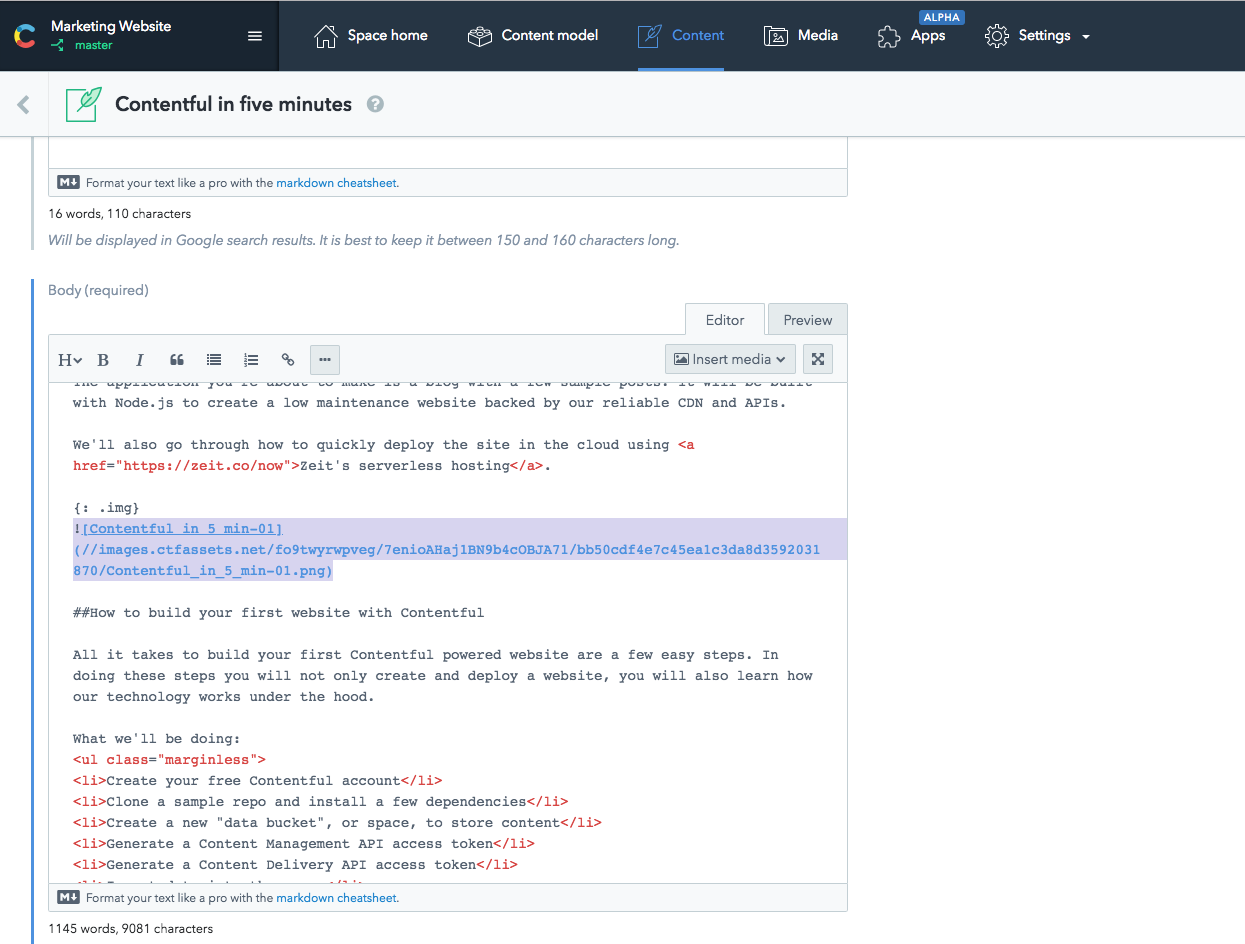Collapse additional toolbar options ellipsis
Screen dimensions: 1245x944
pyautogui.click(x=325, y=360)
